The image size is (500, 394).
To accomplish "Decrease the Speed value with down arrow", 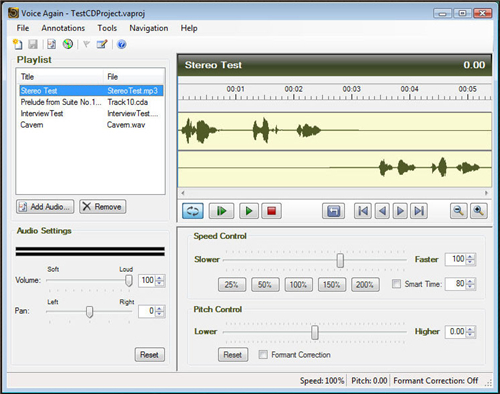I will [470, 262].
